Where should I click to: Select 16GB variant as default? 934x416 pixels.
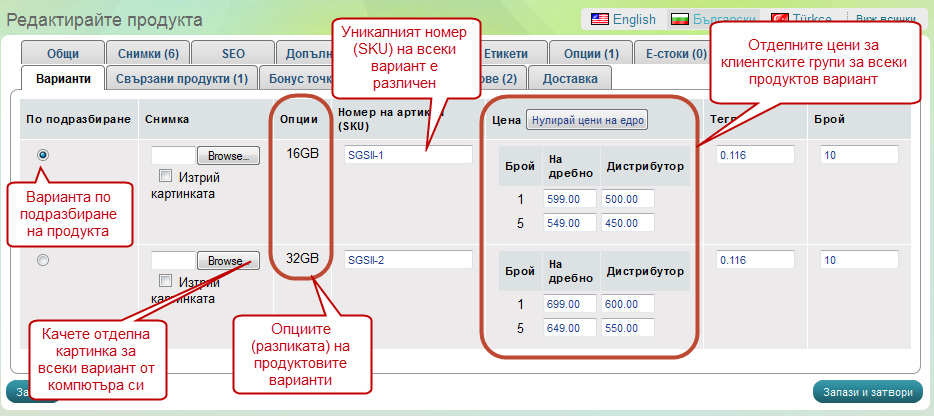(x=43, y=155)
